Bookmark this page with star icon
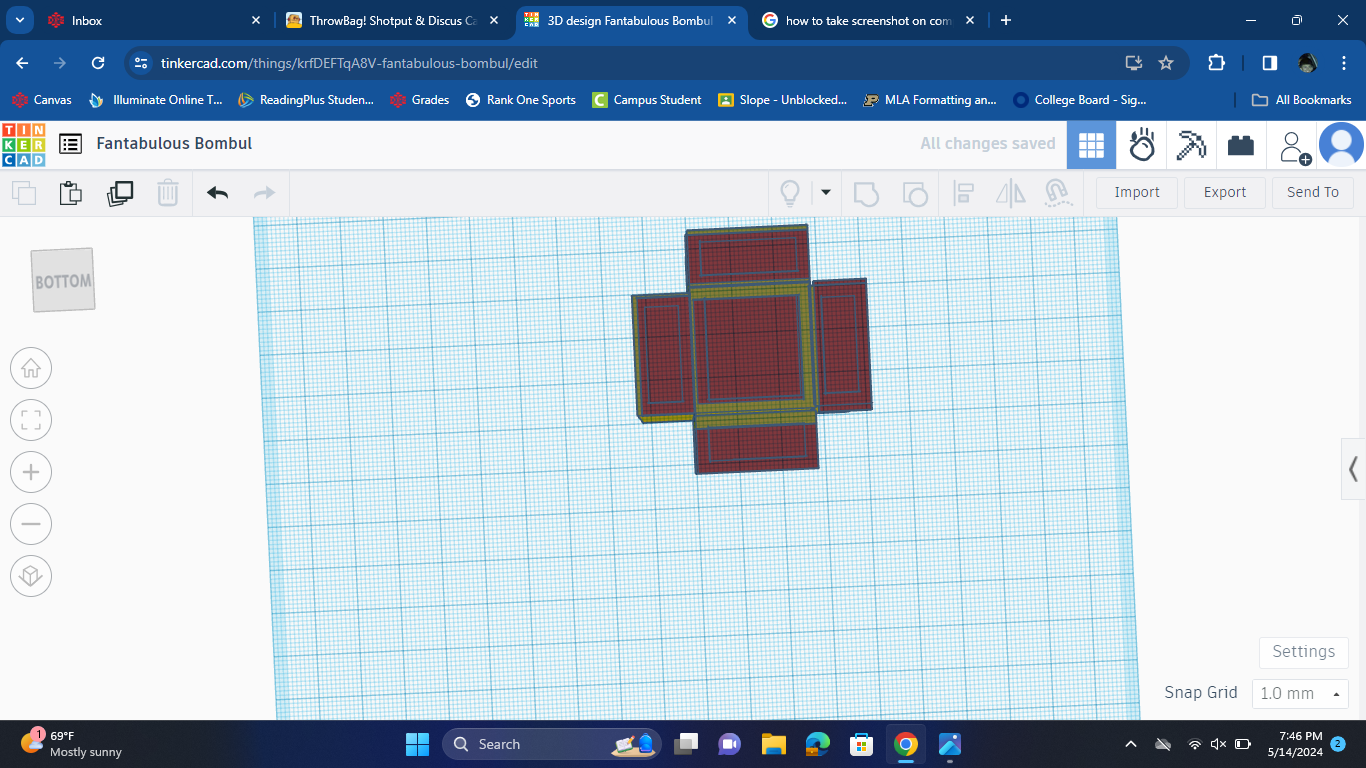The width and height of the screenshot is (1366, 768). [x=1165, y=62]
